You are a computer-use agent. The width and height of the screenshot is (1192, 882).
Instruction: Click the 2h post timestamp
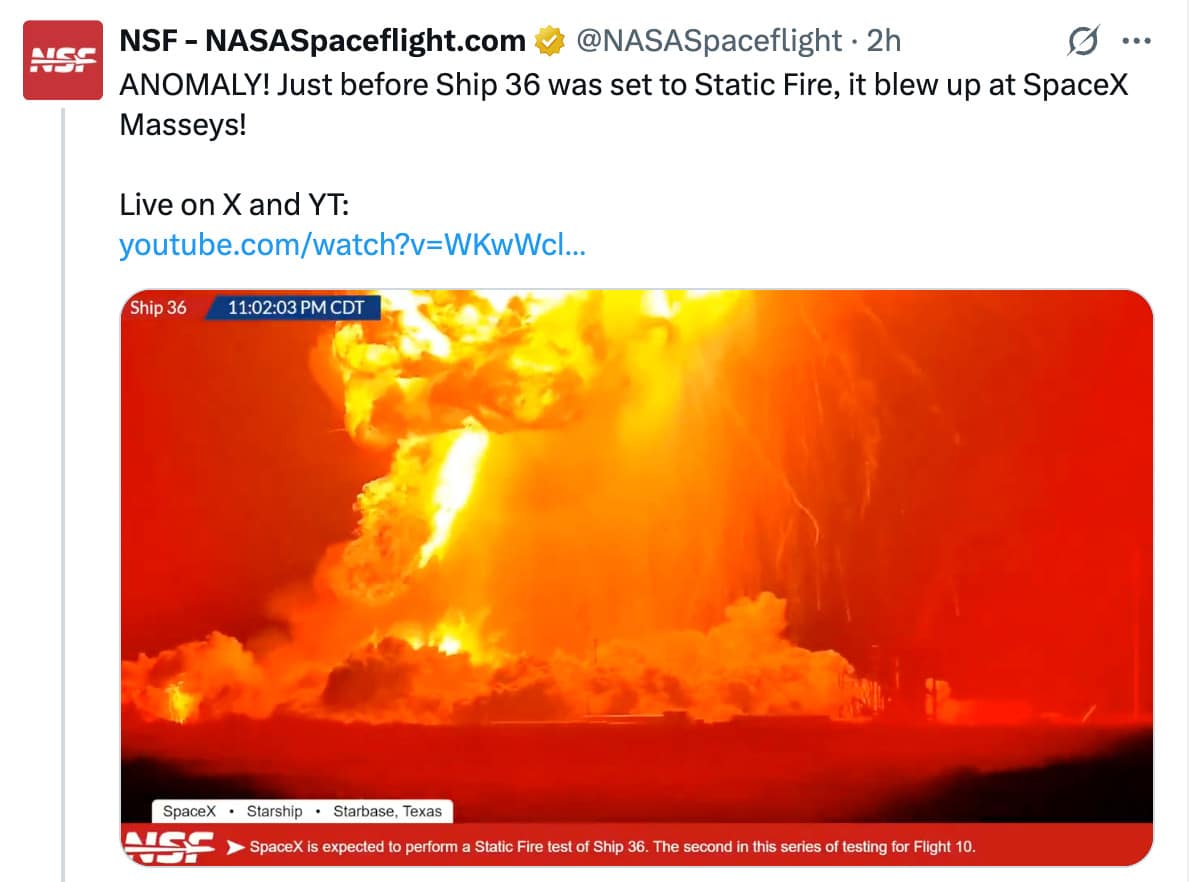[884, 40]
